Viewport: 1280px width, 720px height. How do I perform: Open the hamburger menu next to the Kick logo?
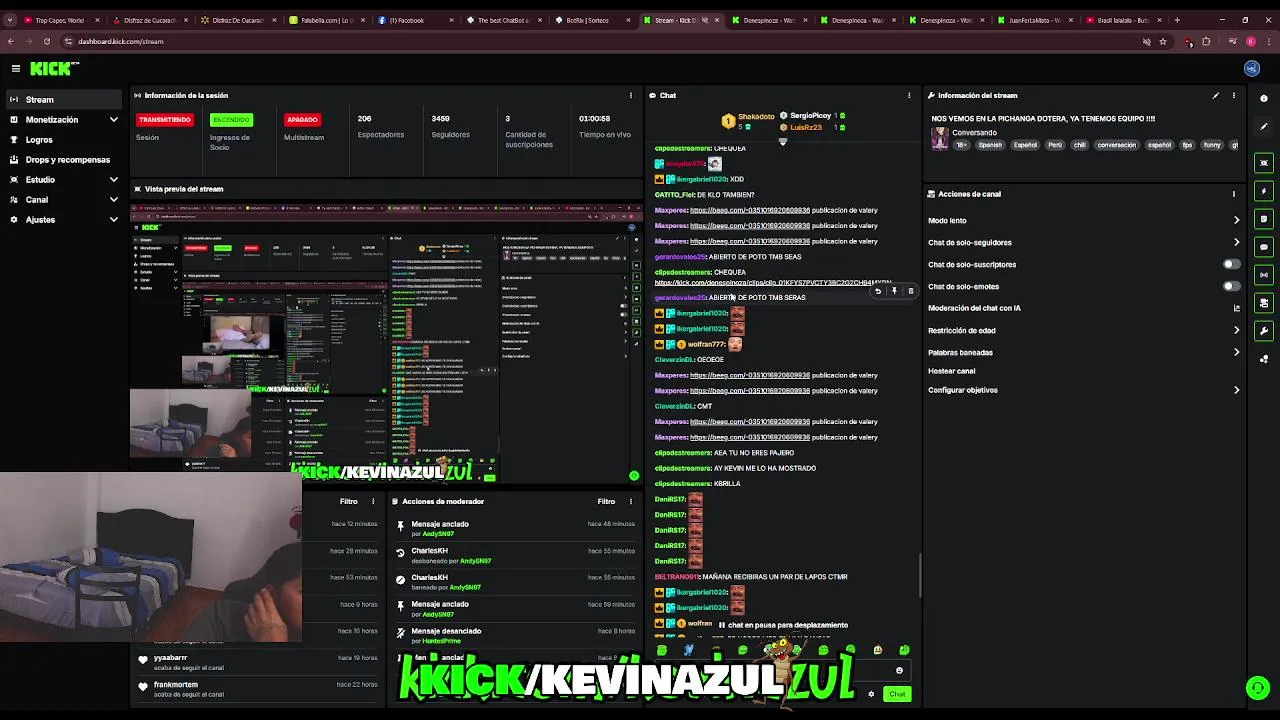(x=16, y=68)
